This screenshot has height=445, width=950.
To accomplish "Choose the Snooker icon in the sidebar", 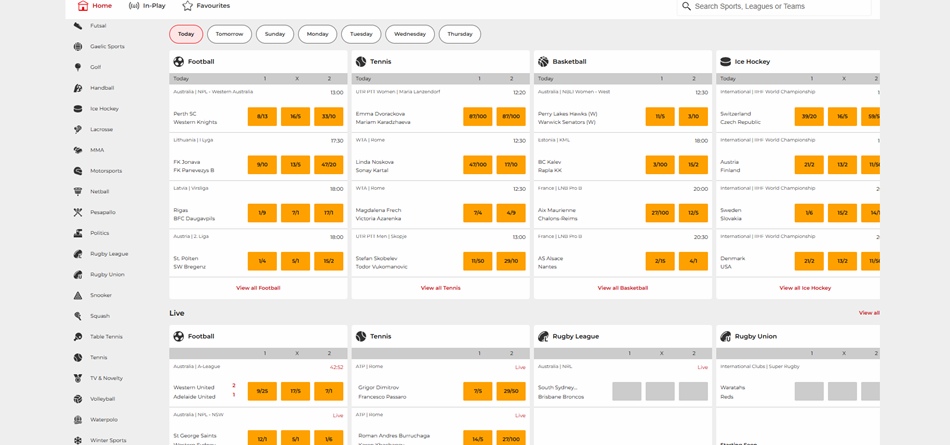I will [x=78, y=295].
